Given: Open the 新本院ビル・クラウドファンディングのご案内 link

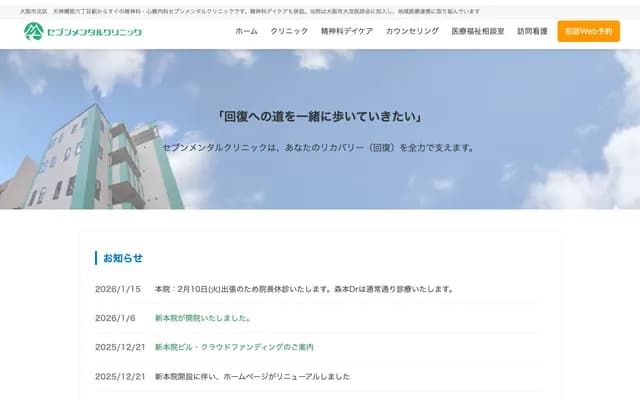Looking at the screenshot, I should (x=234, y=347).
